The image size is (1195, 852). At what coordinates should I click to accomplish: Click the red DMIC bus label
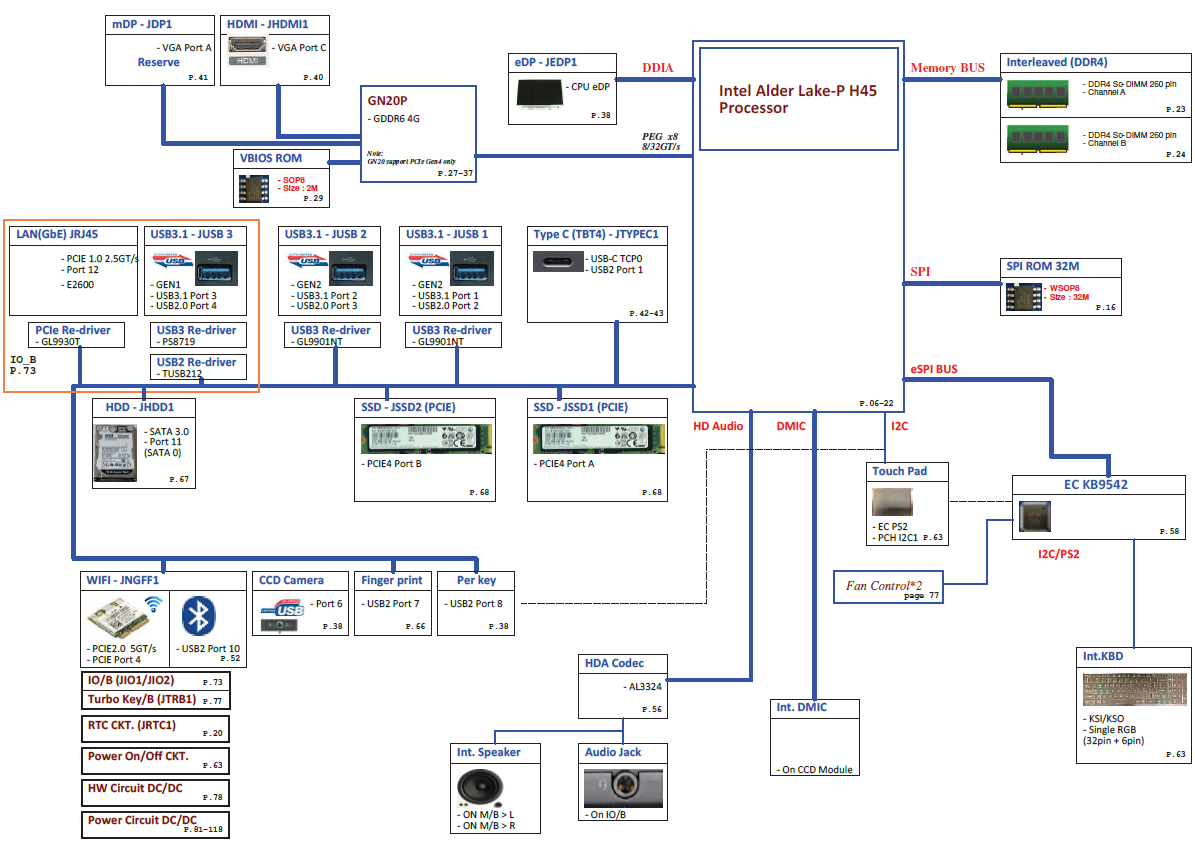(791, 427)
